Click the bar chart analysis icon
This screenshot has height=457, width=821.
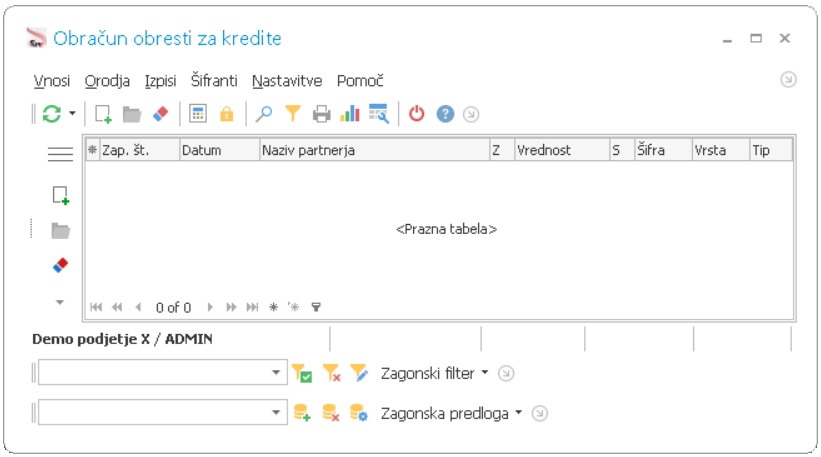point(350,114)
